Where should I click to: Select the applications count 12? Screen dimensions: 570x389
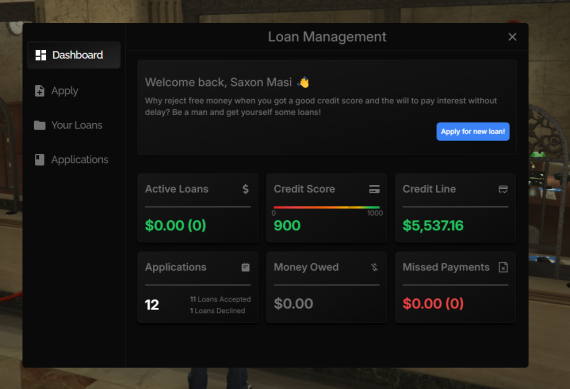(x=152, y=305)
